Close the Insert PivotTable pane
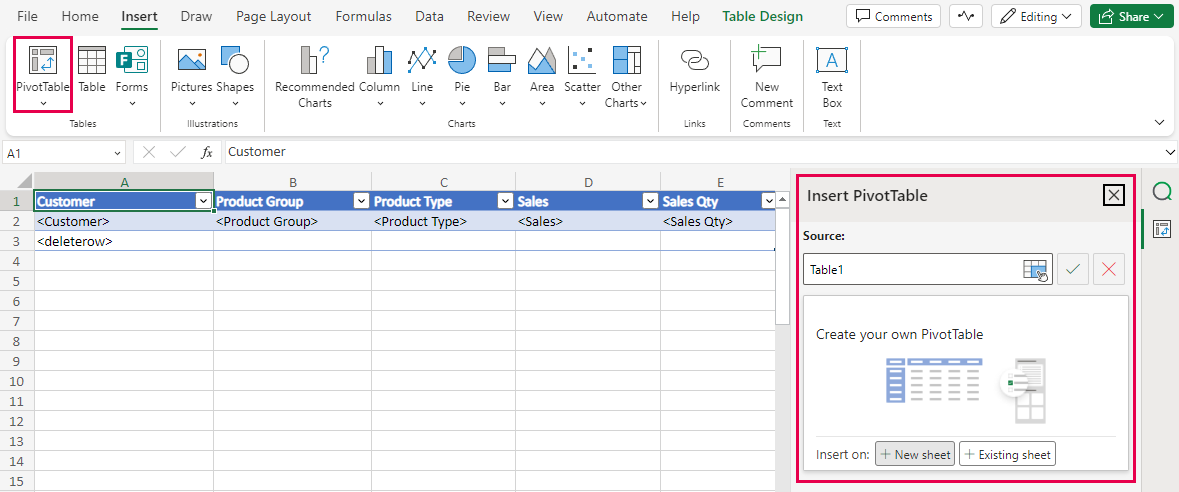Image resolution: width=1179 pixels, height=492 pixels. pyautogui.click(x=1113, y=195)
